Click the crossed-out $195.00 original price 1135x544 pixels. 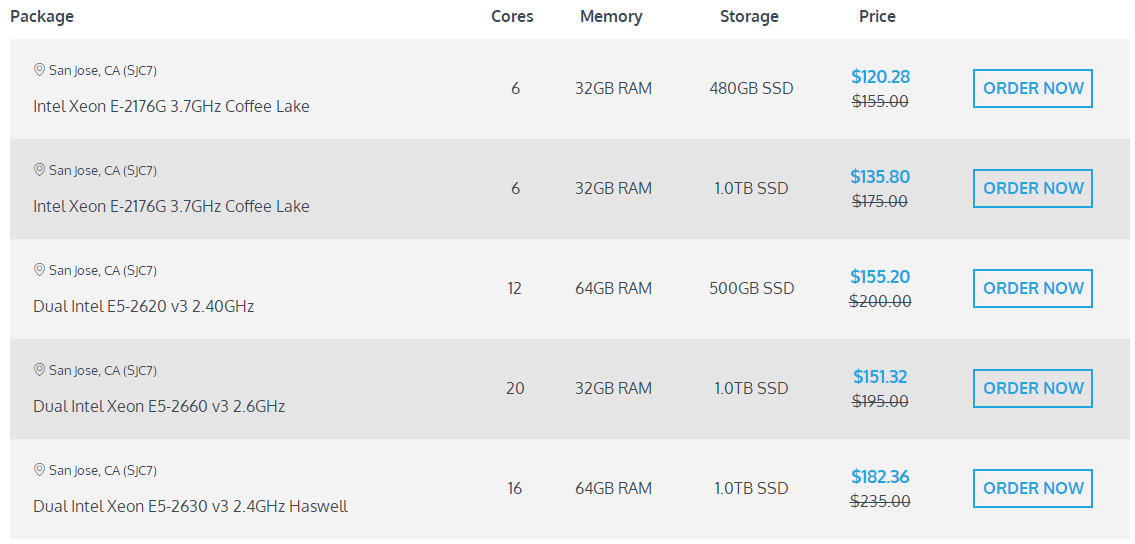click(x=880, y=401)
